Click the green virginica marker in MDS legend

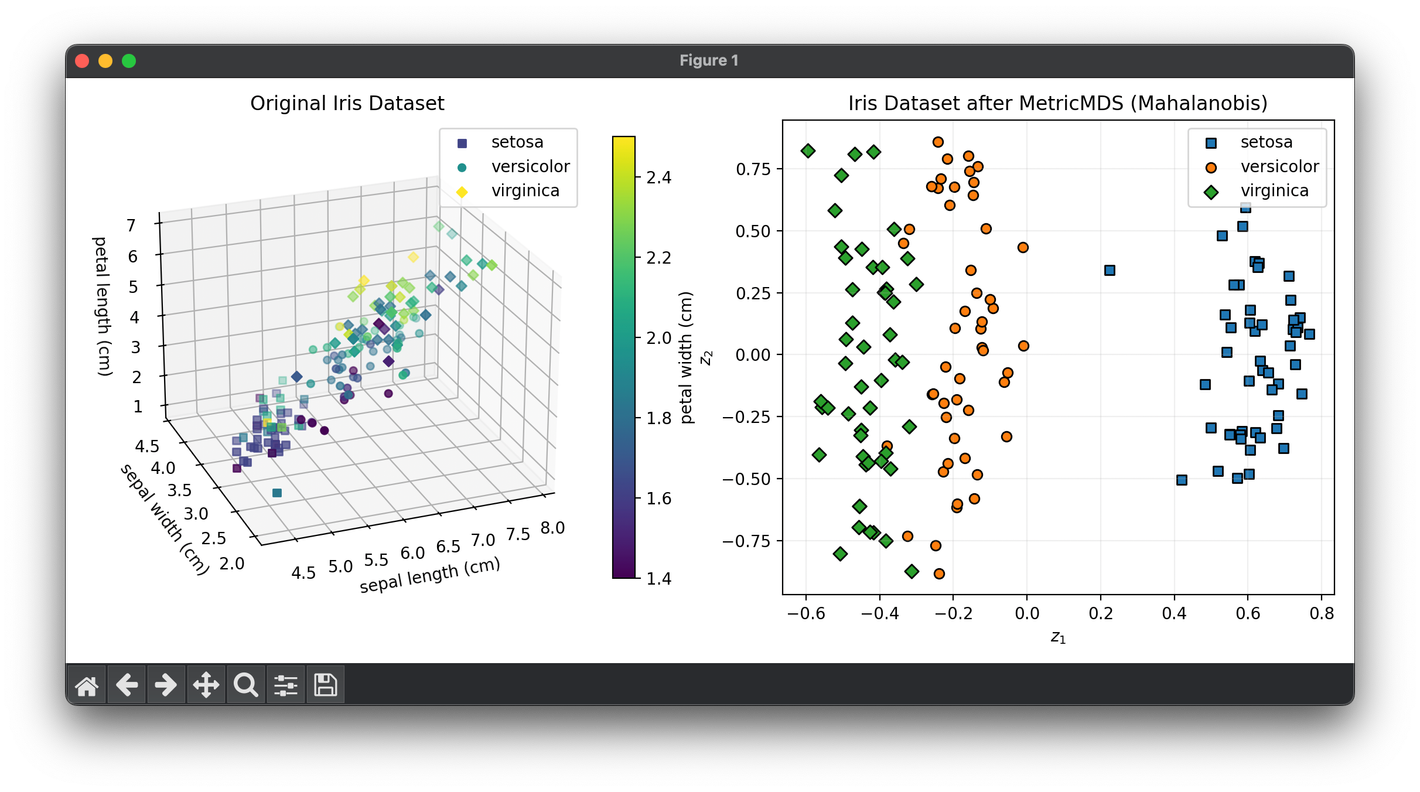[x=1210, y=191]
